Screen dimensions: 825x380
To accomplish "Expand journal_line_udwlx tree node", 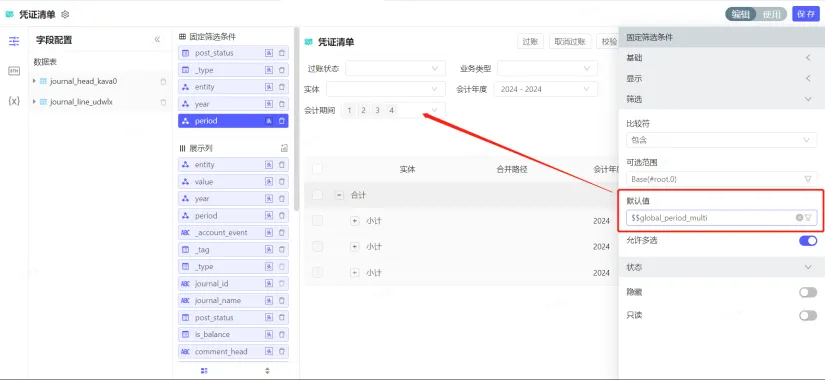I will [34, 102].
